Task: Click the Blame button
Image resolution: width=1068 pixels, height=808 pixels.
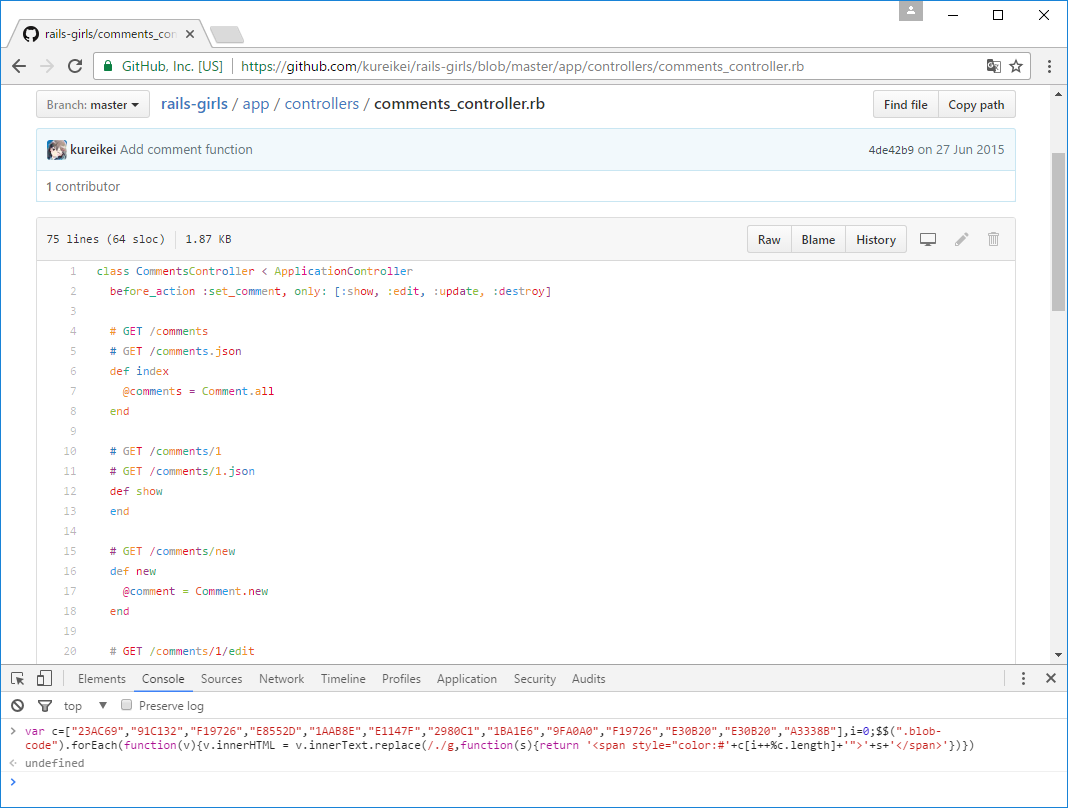Action: click(x=818, y=240)
